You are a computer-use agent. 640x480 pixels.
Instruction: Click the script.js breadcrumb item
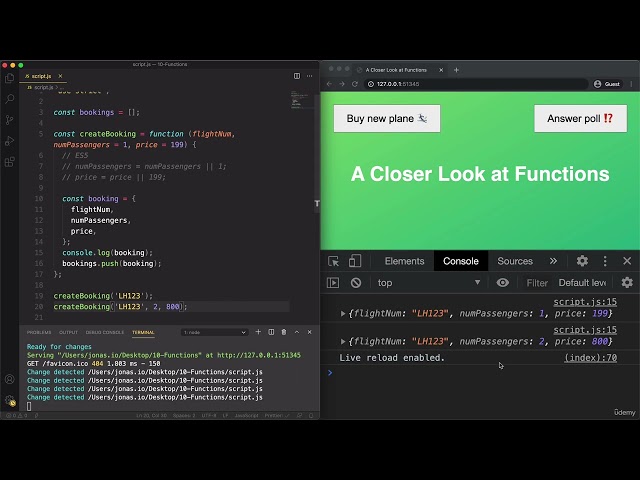click(41, 87)
